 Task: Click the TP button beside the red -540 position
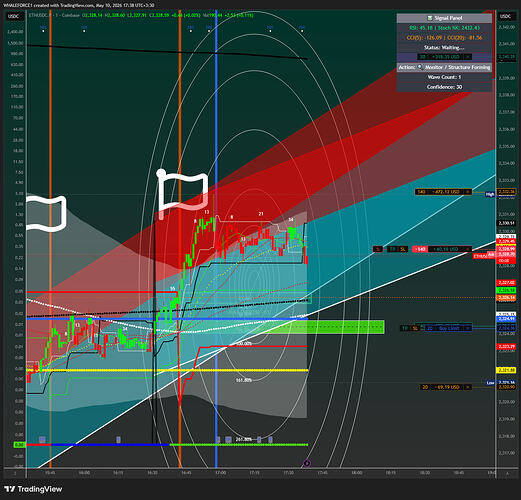click(x=393, y=249)
